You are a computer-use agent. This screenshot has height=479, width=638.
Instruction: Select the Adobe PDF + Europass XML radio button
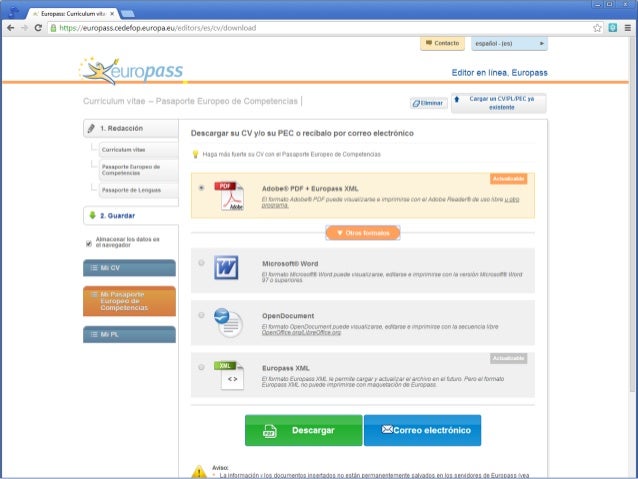(x=201, y=188)
